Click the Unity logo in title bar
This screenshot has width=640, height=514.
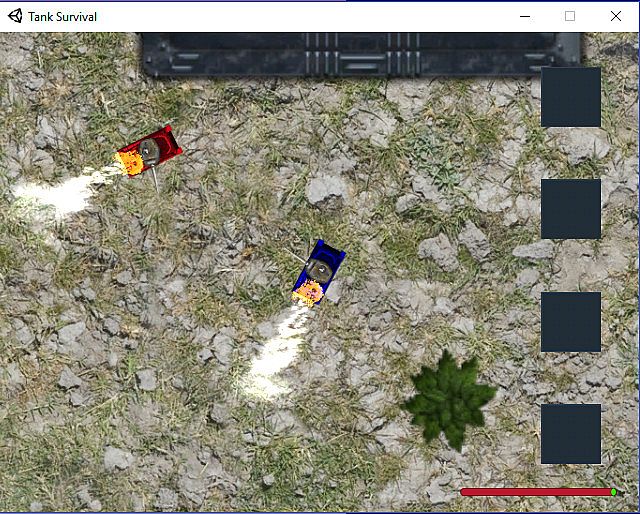15,16
